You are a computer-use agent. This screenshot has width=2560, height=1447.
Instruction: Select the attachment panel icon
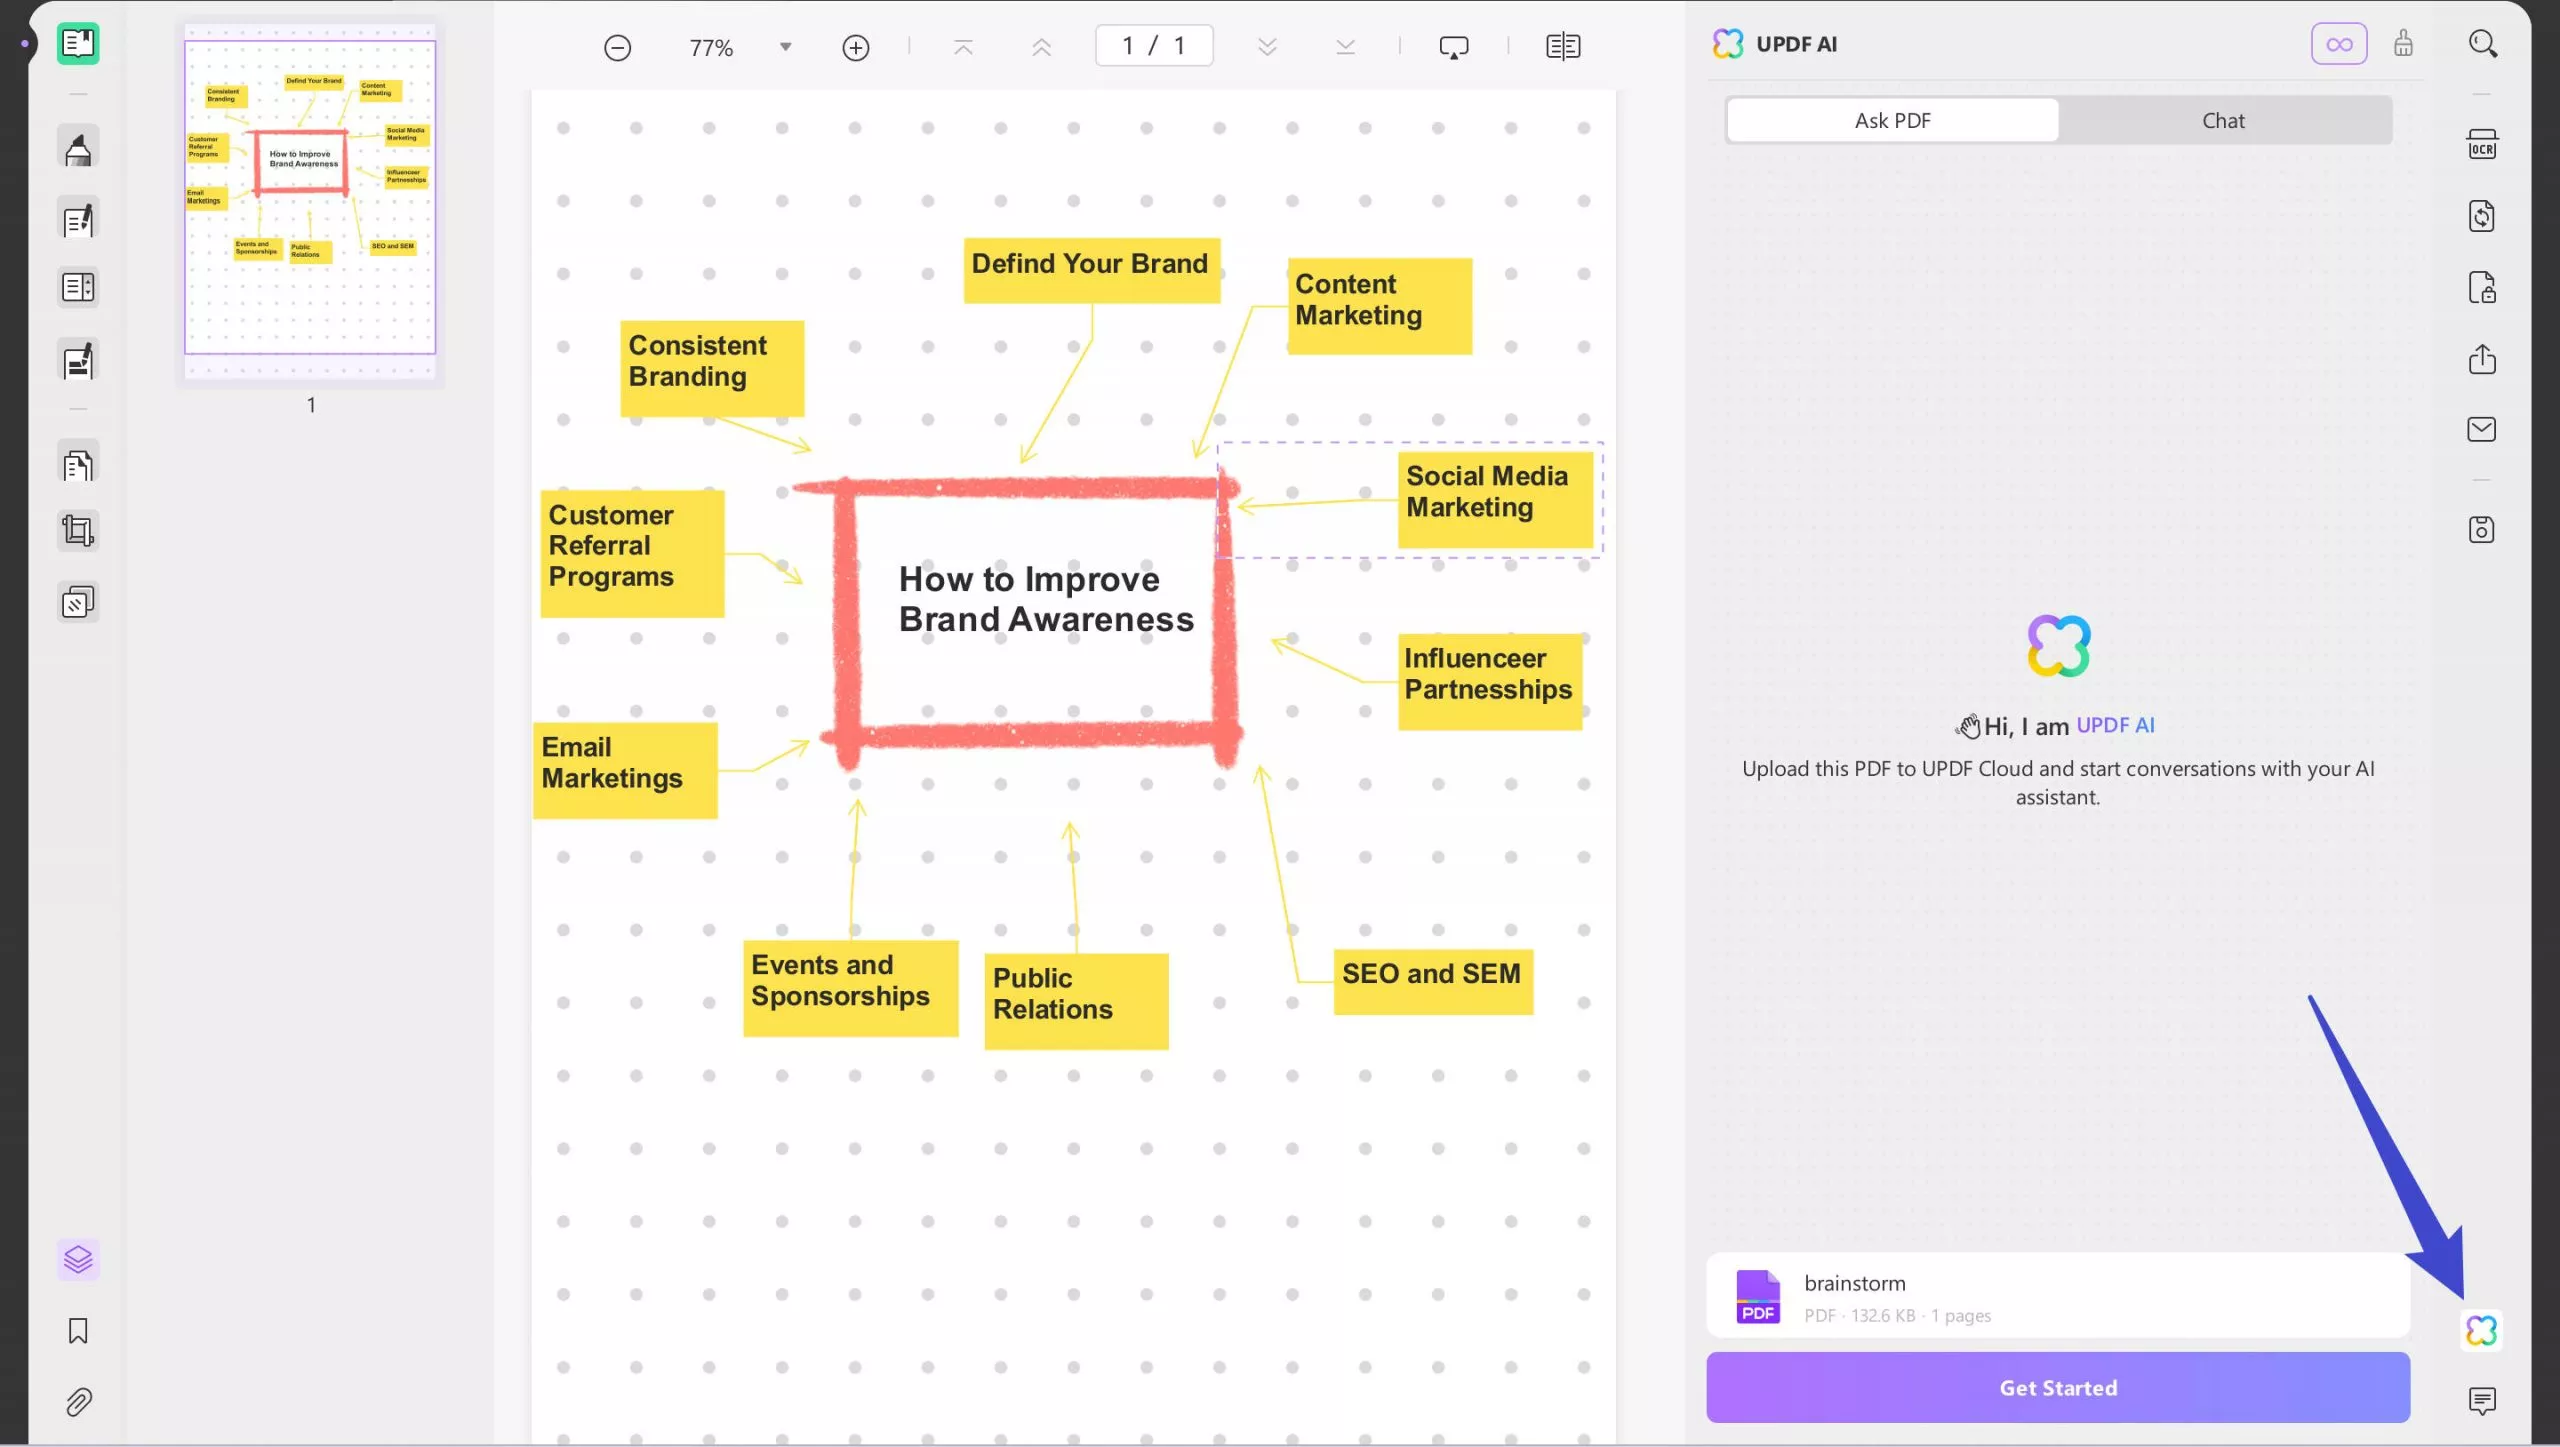coord(77,1401)
